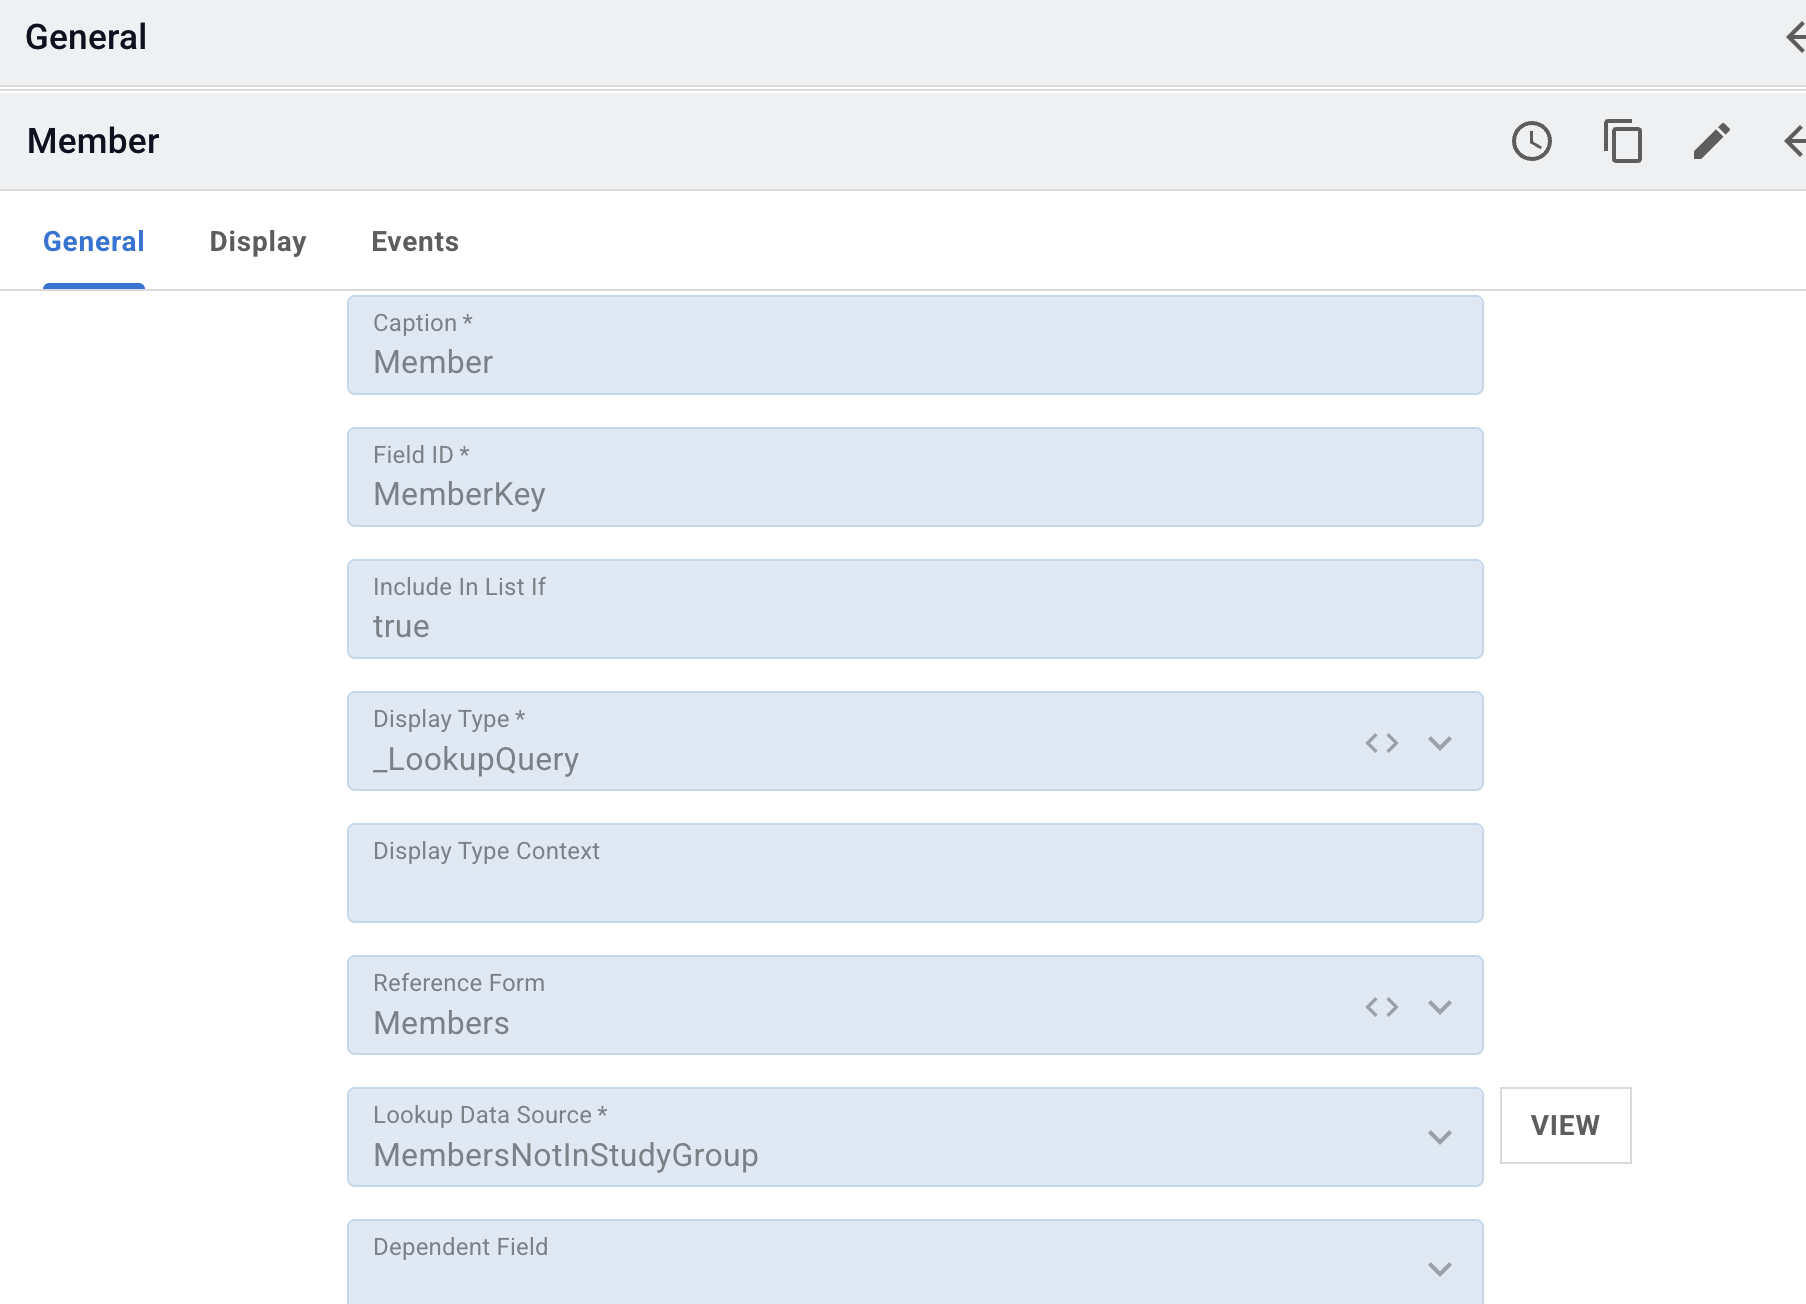Toggle code view for Reference Form
Screen dimensions: 1806x1304
tap(1381, 1007)
